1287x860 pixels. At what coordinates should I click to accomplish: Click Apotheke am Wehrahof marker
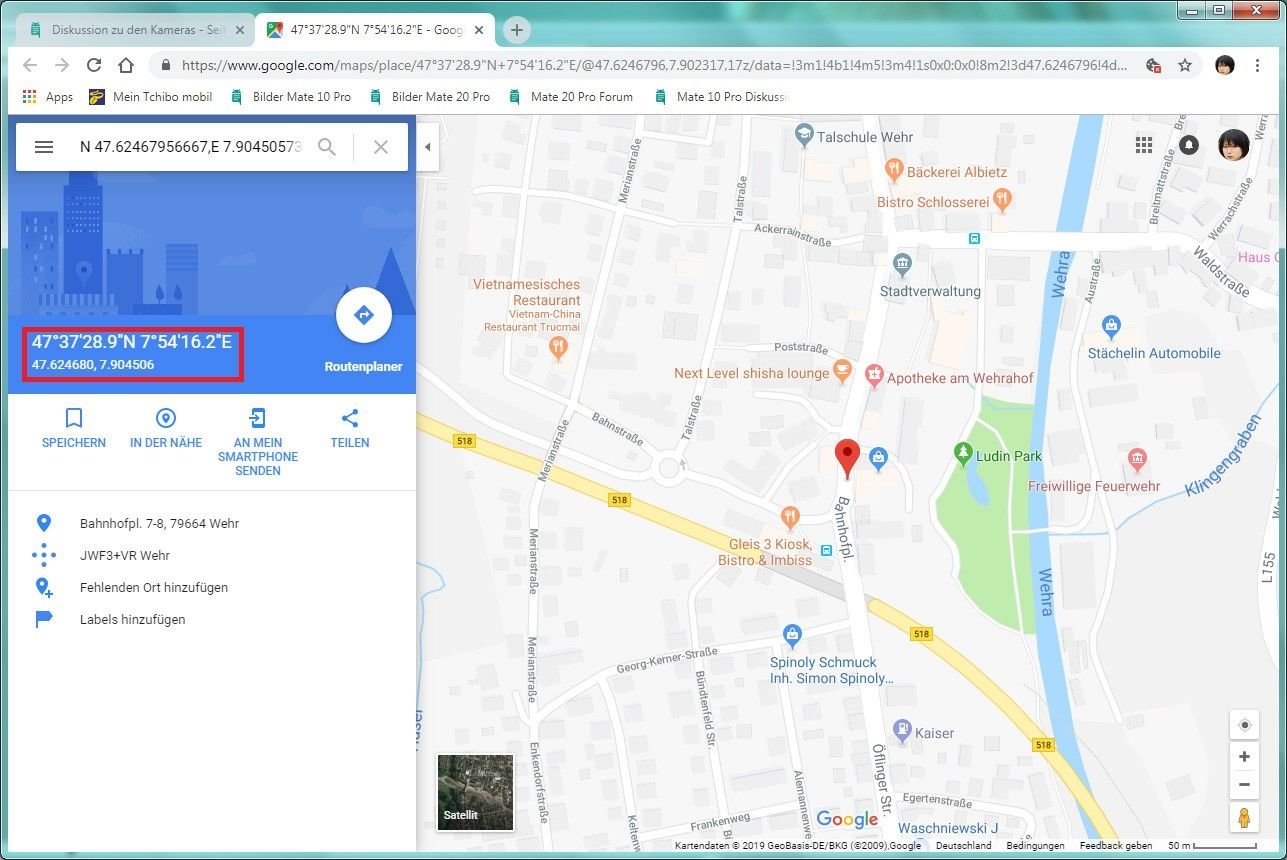875,375
